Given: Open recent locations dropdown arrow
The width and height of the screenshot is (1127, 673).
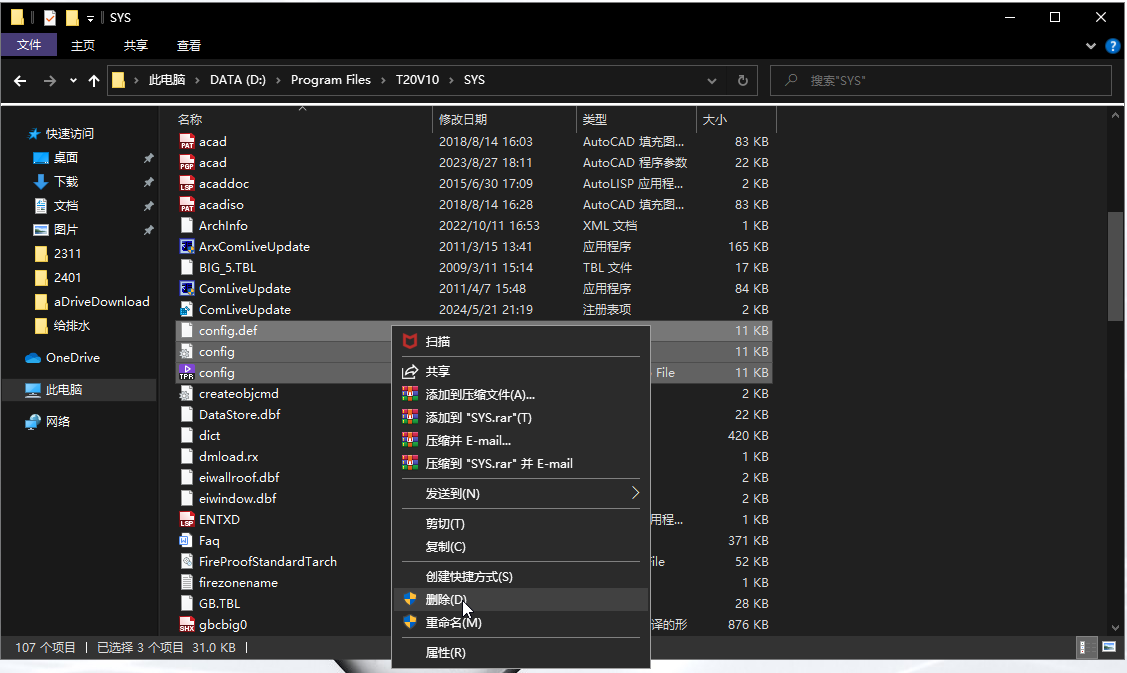Looking at the screenshot, I should pos(73,80).
